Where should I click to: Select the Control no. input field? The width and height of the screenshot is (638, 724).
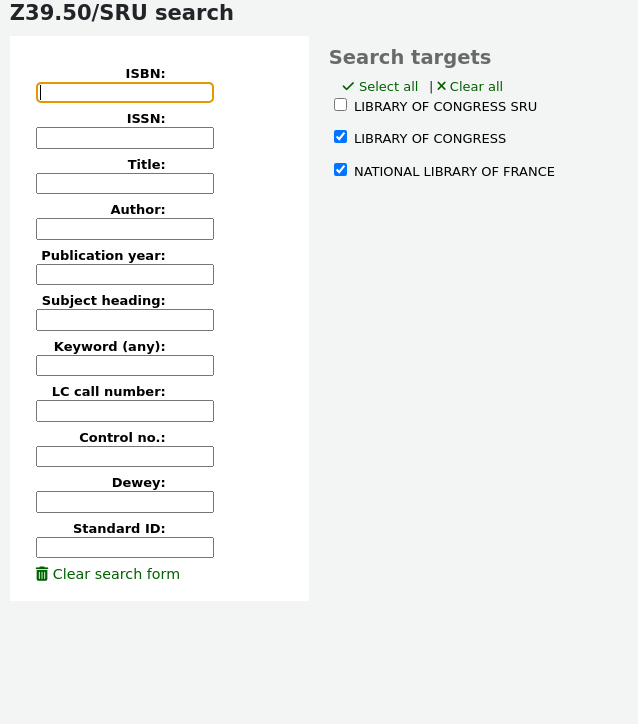click(125, 457)
